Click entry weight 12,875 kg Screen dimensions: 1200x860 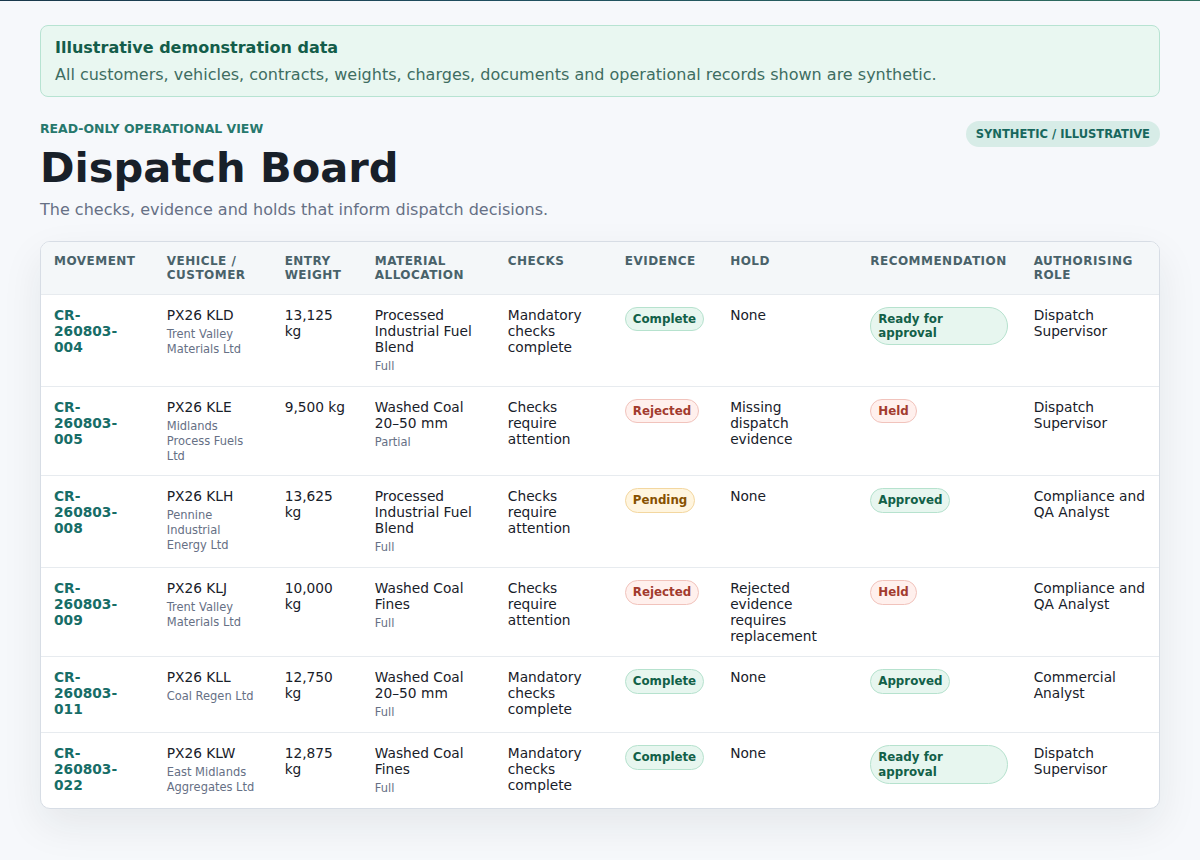[309, 761]
